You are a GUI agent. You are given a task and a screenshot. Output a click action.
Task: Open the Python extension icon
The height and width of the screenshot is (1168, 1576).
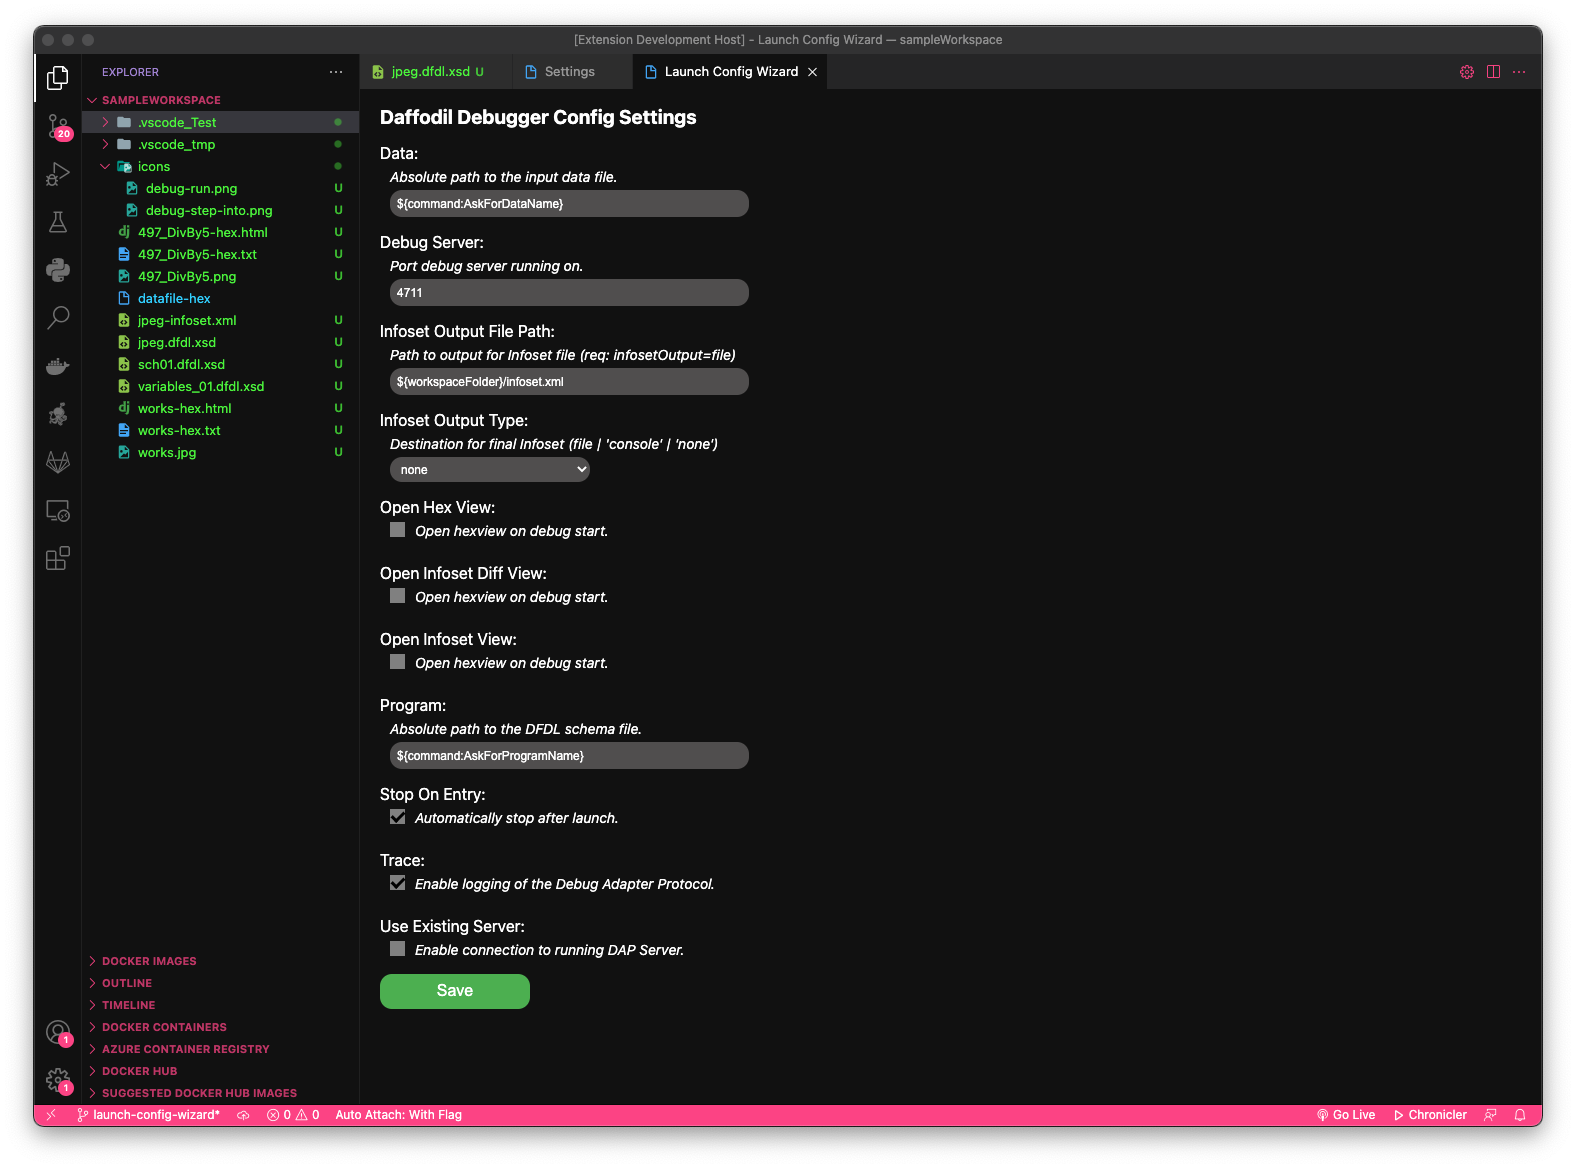[58, 270]
